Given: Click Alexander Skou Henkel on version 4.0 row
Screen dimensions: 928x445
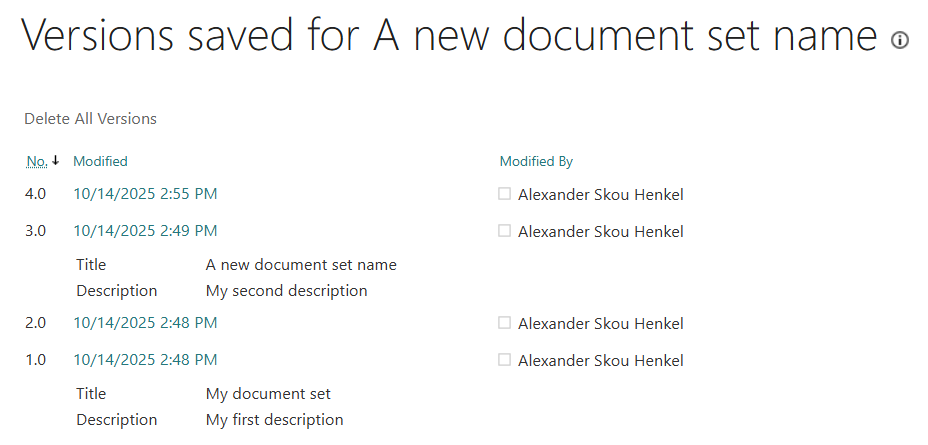Looking at the screenshot, I should coord(600,195).
